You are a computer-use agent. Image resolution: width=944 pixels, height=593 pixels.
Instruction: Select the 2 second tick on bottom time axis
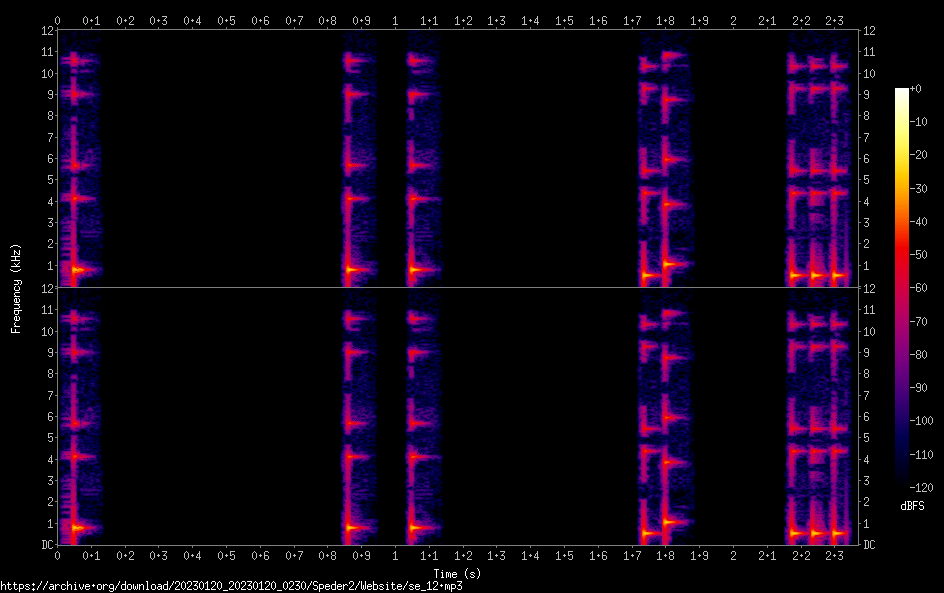tap(733, 556)
